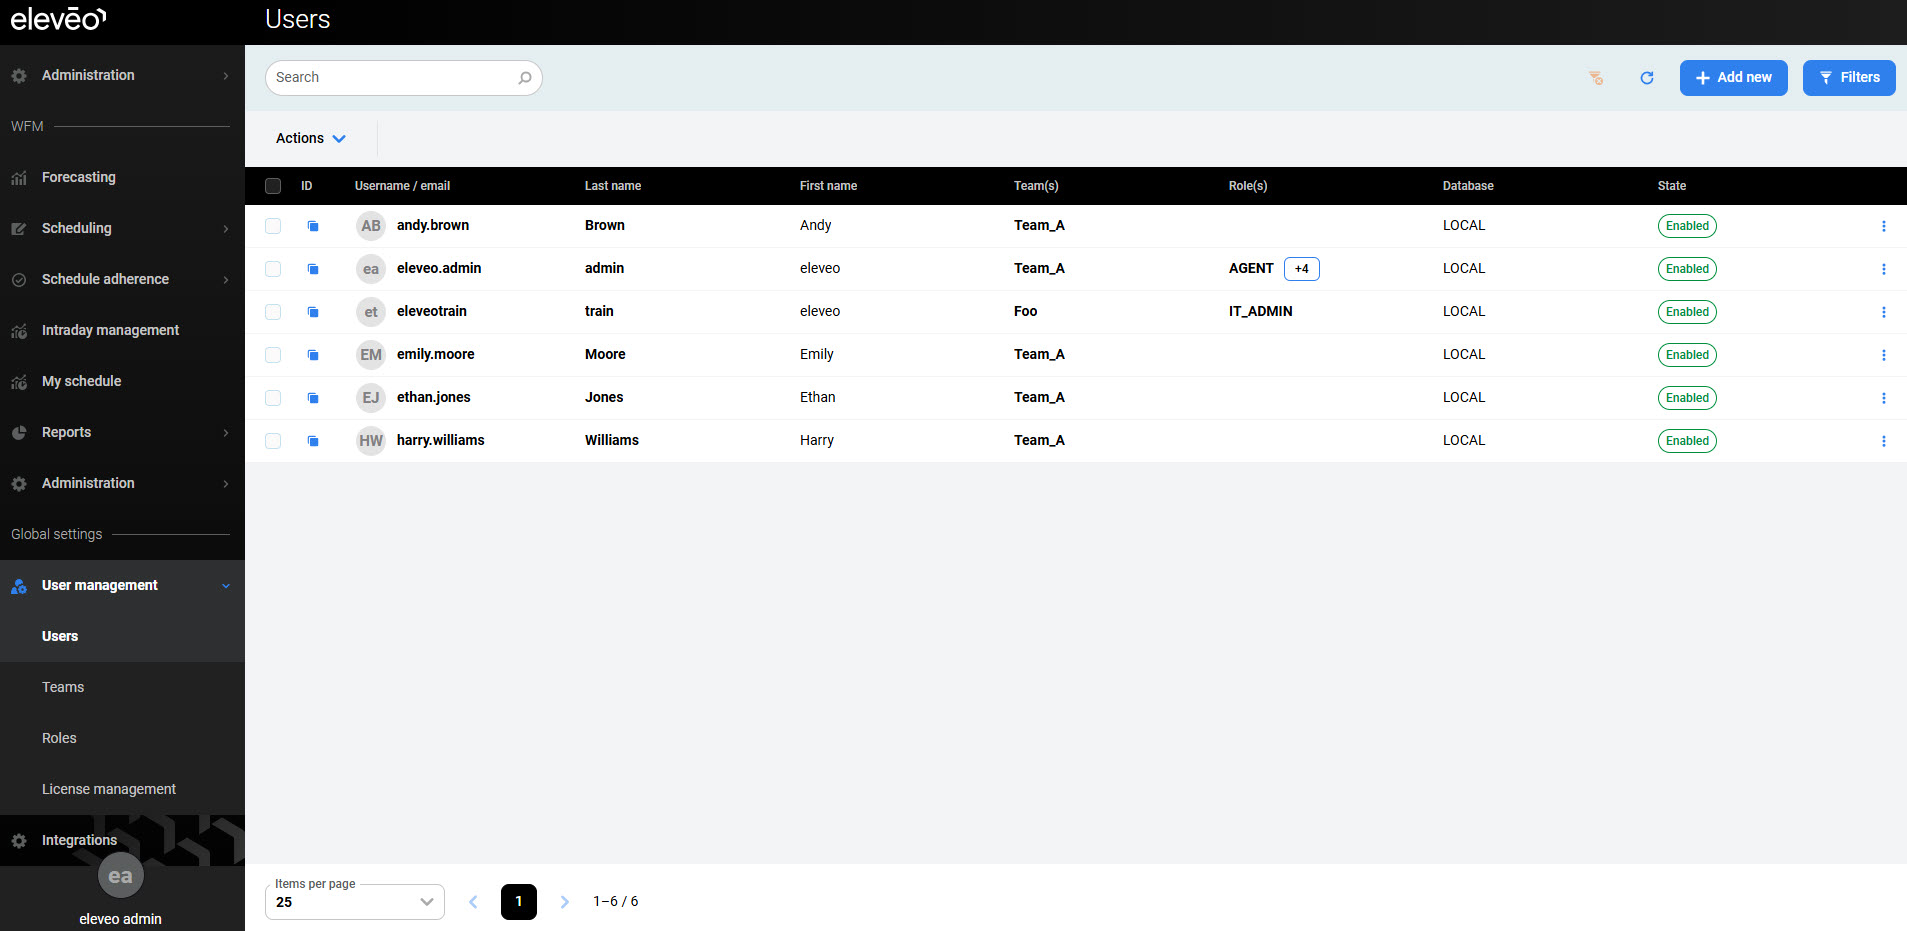The image size is (1907, 931).
Task: Open Items per page dropdown
Action: point(354,902)
